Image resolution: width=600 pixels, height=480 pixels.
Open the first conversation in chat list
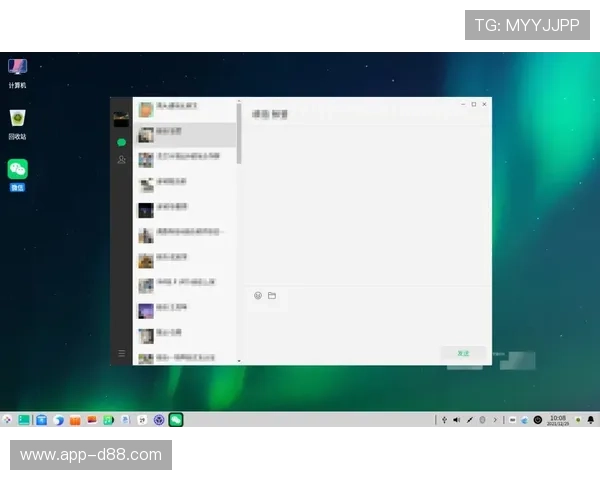[x=185, y=107]
